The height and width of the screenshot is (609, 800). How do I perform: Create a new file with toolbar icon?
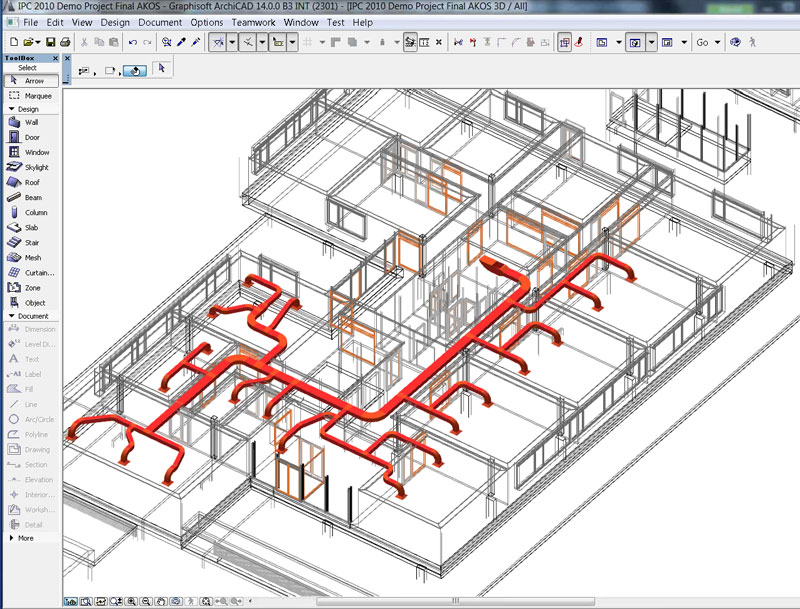(x=14, y=42)
